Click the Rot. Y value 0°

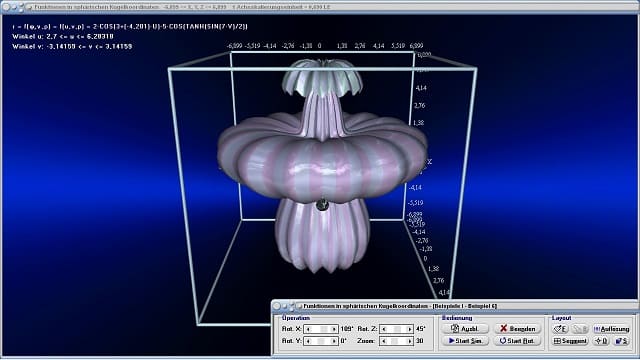(343, 341)
